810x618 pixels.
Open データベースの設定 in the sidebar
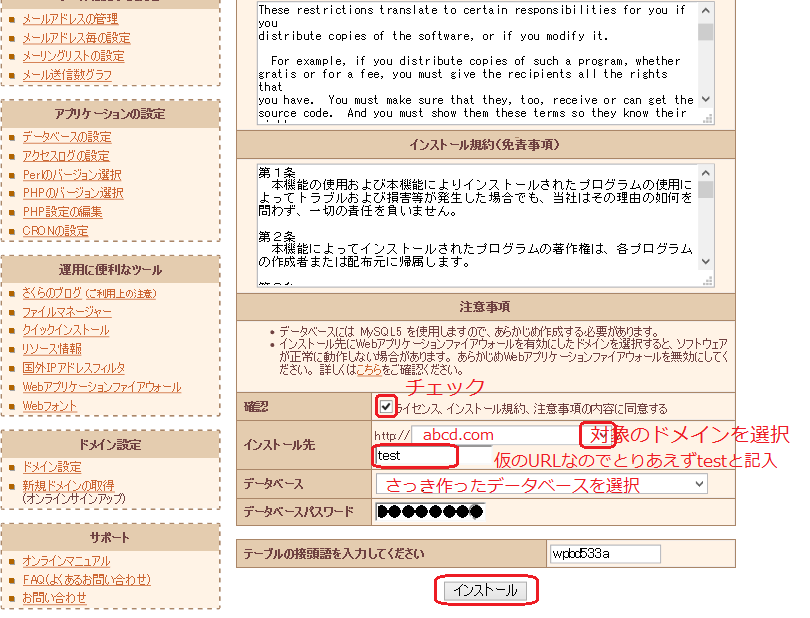click(66, 137)
